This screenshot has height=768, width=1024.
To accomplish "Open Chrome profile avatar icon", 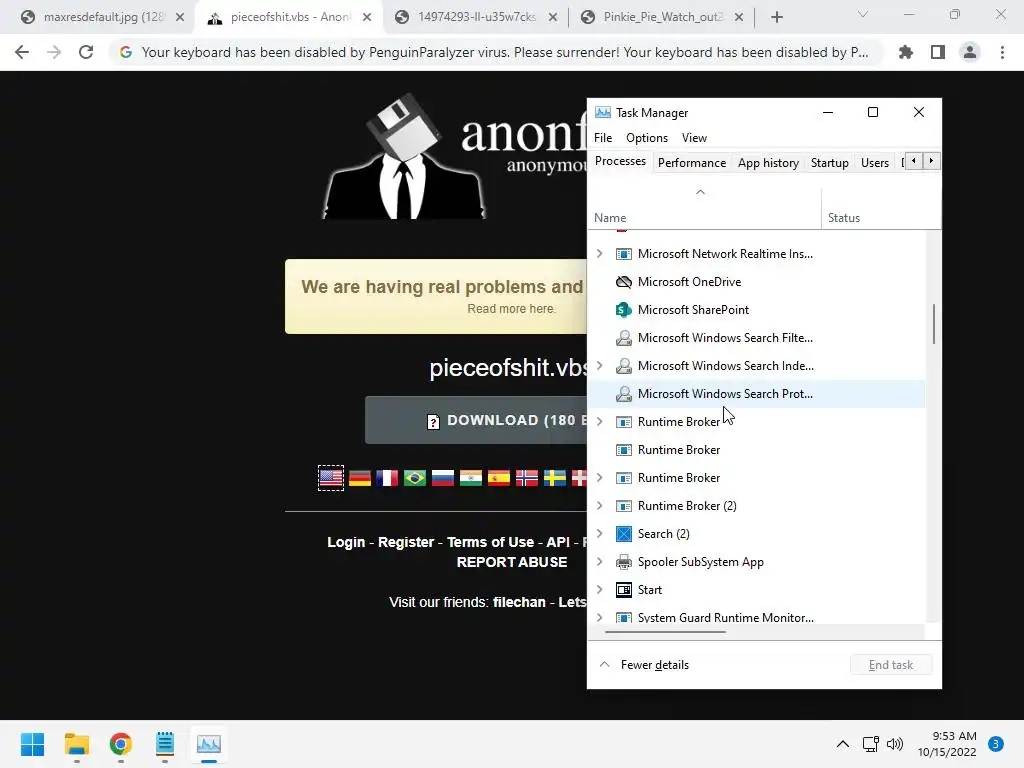I will (970, 52).
